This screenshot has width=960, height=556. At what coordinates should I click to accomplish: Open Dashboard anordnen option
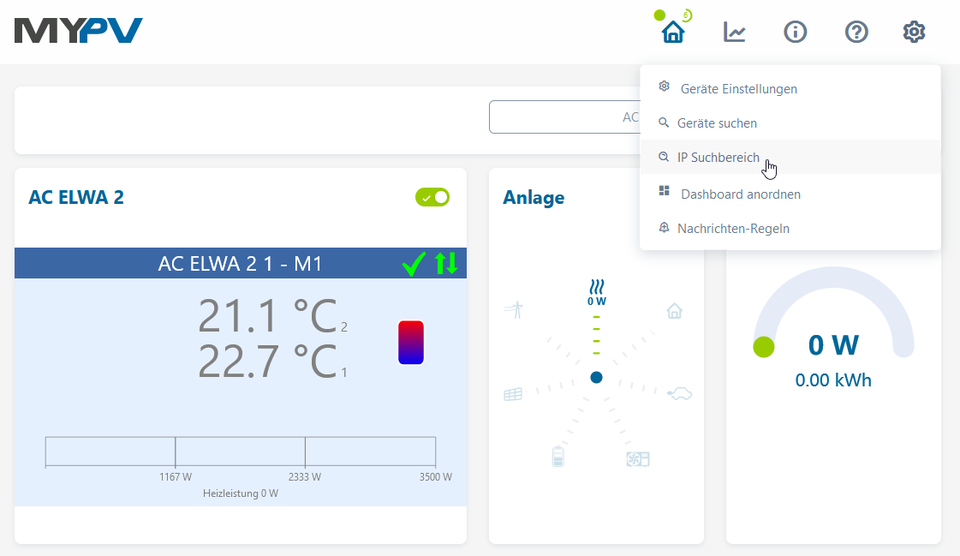point(740,194)
